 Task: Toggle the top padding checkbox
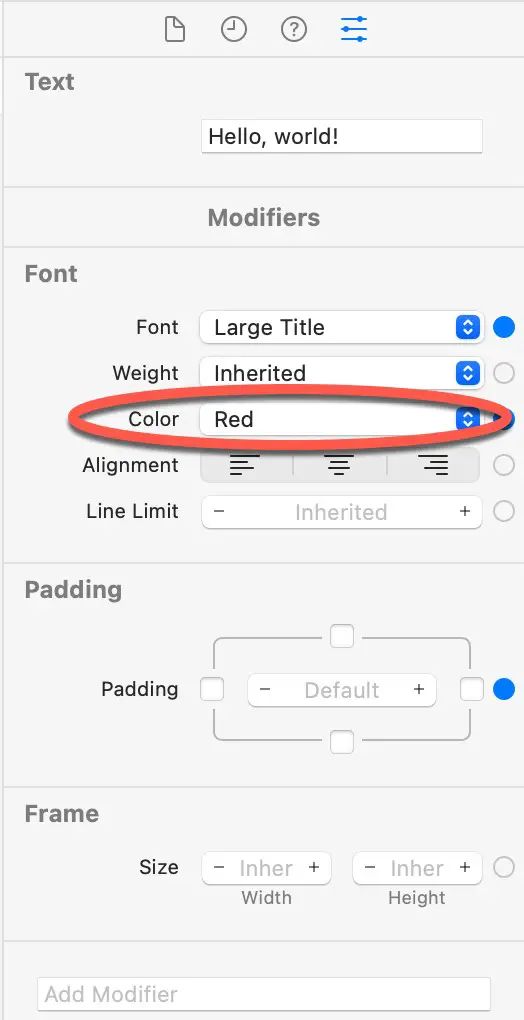(342, 636)
